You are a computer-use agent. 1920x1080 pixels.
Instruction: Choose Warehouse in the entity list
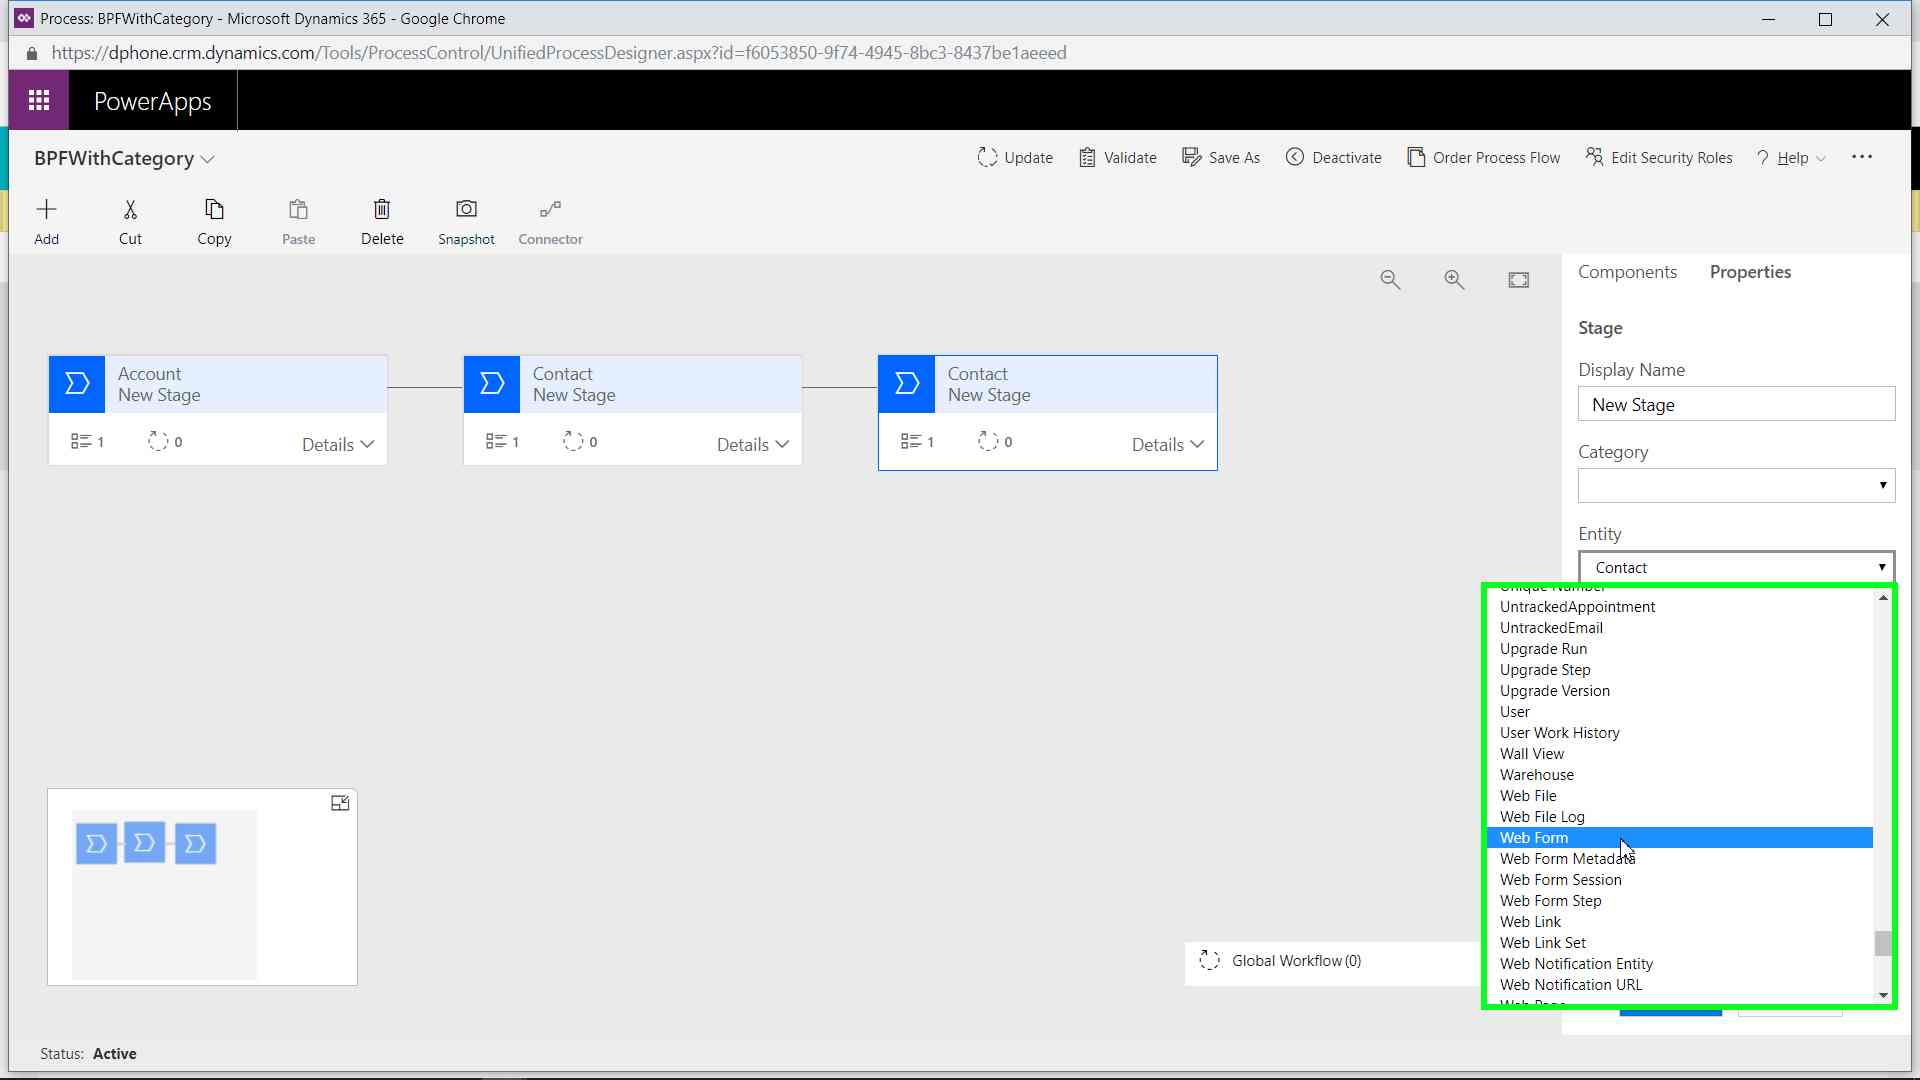(1536, 775)
